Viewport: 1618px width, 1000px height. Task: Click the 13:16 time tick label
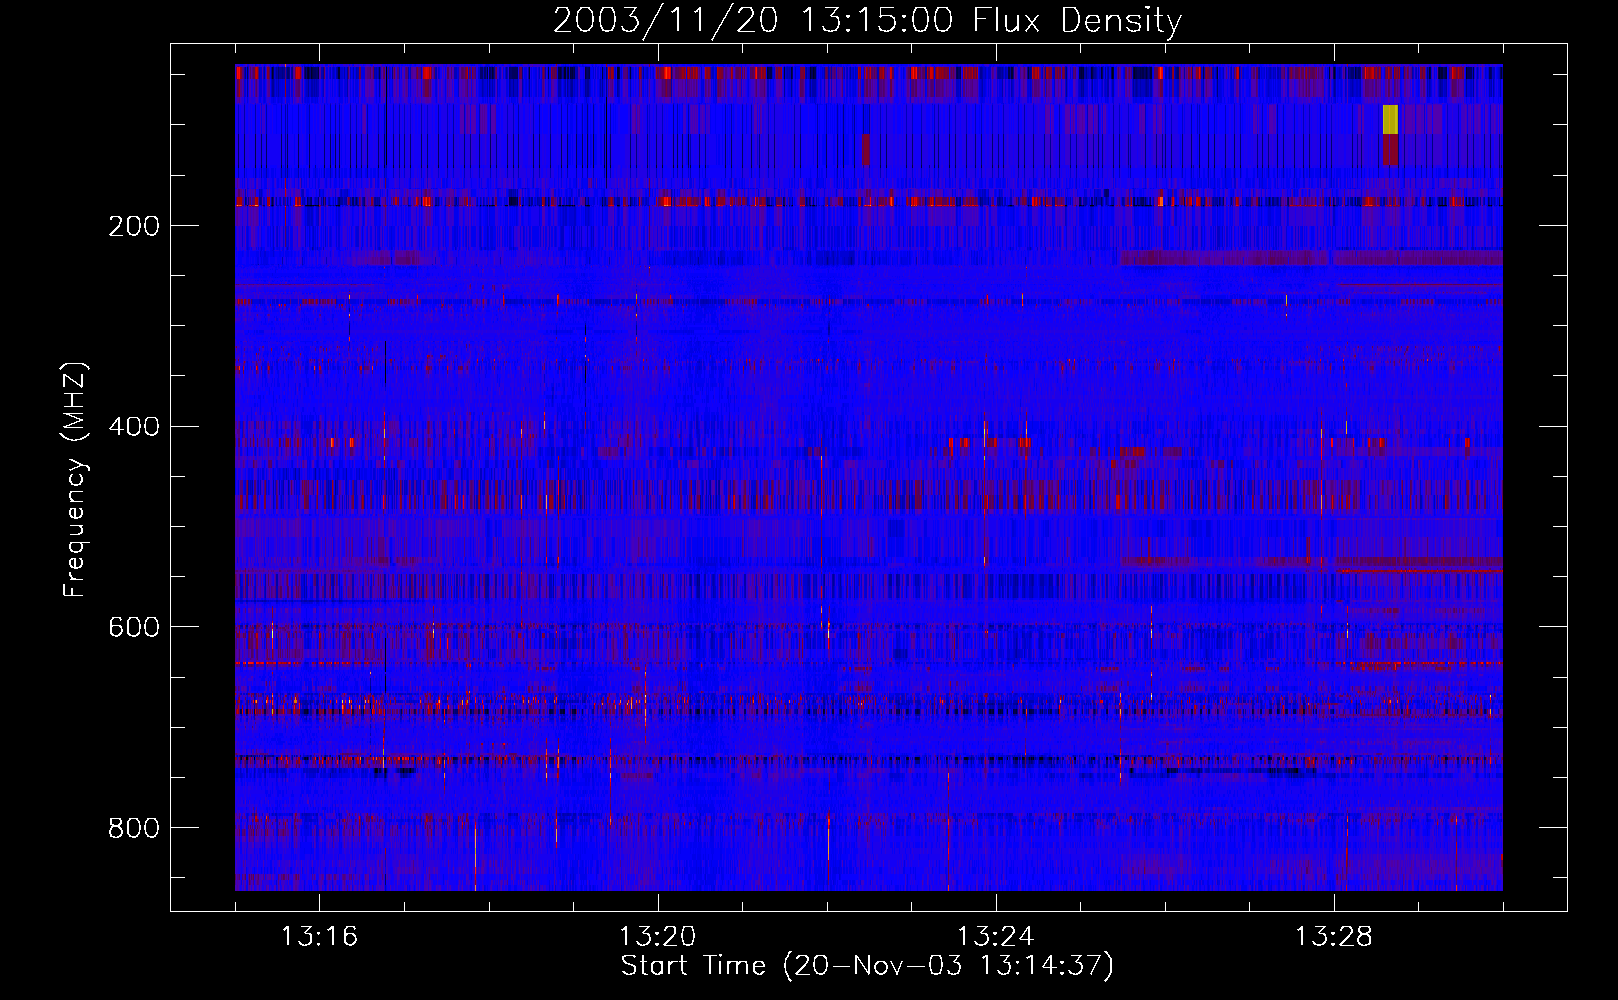tap(319, 936)
